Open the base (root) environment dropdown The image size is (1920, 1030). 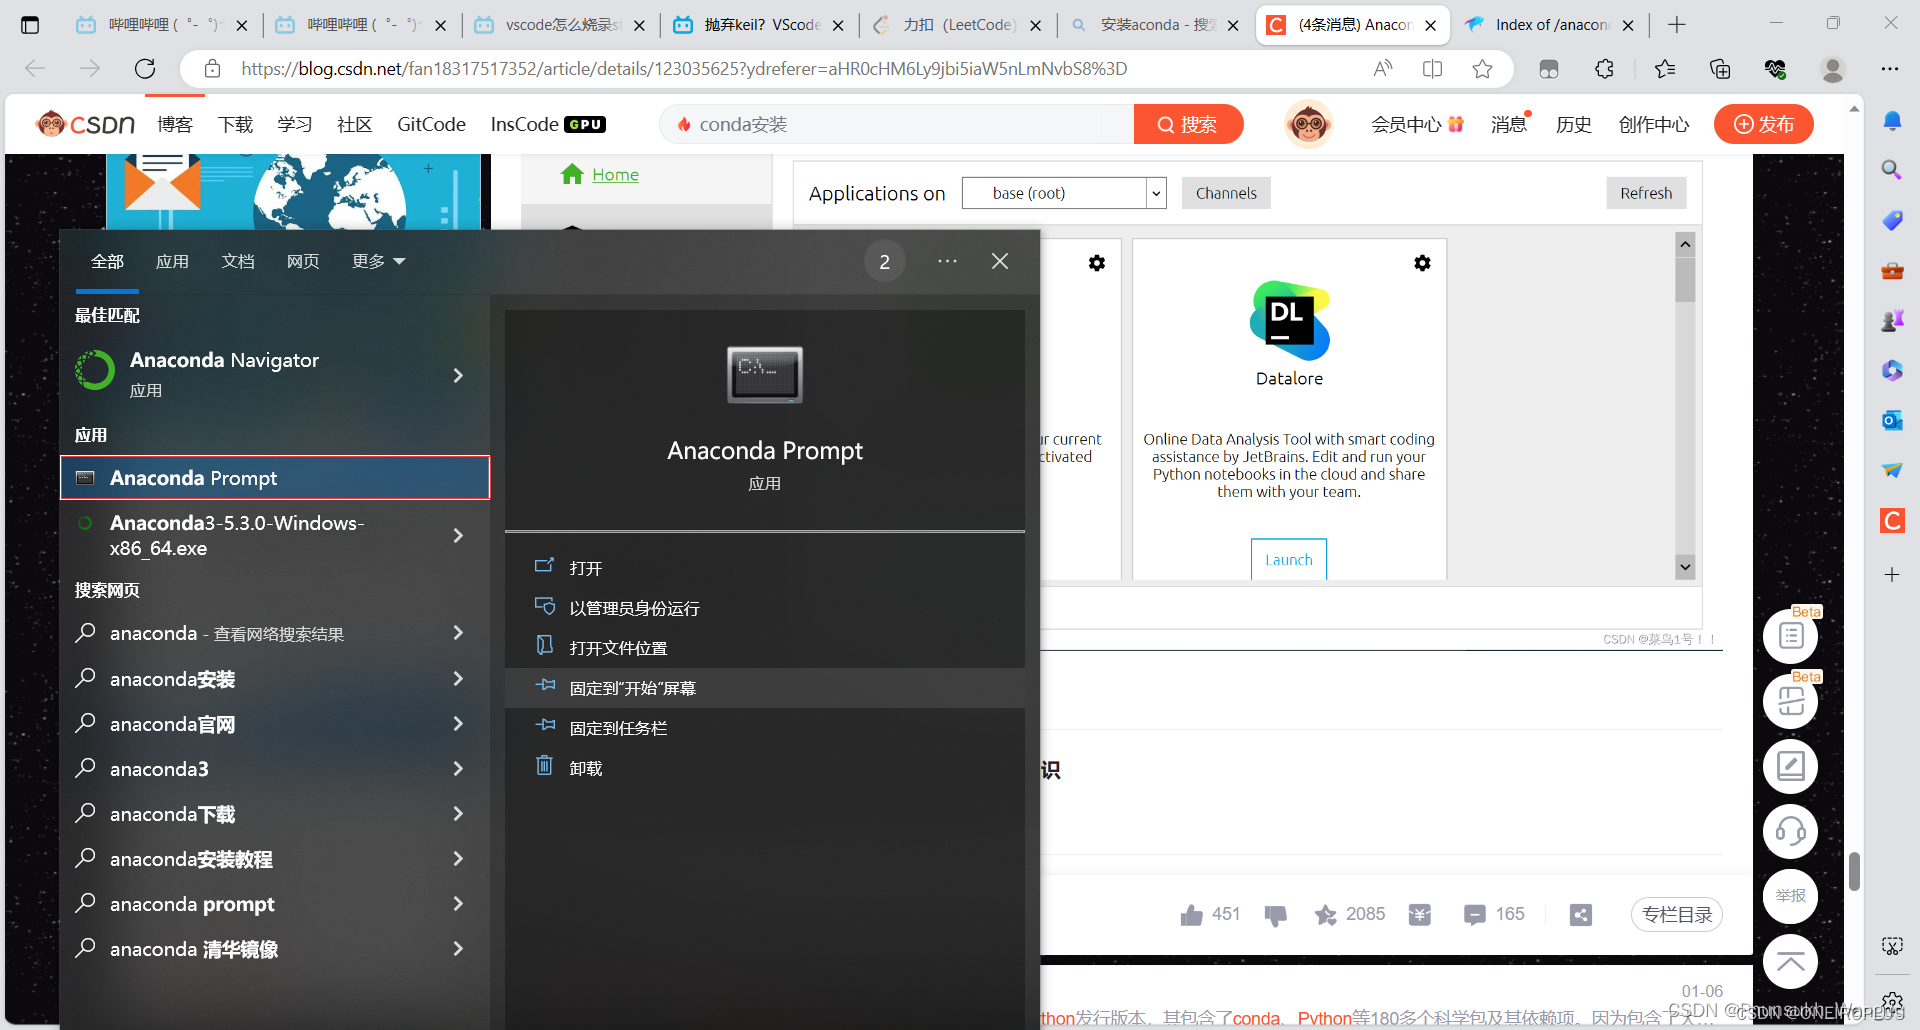pos(1064,193)
